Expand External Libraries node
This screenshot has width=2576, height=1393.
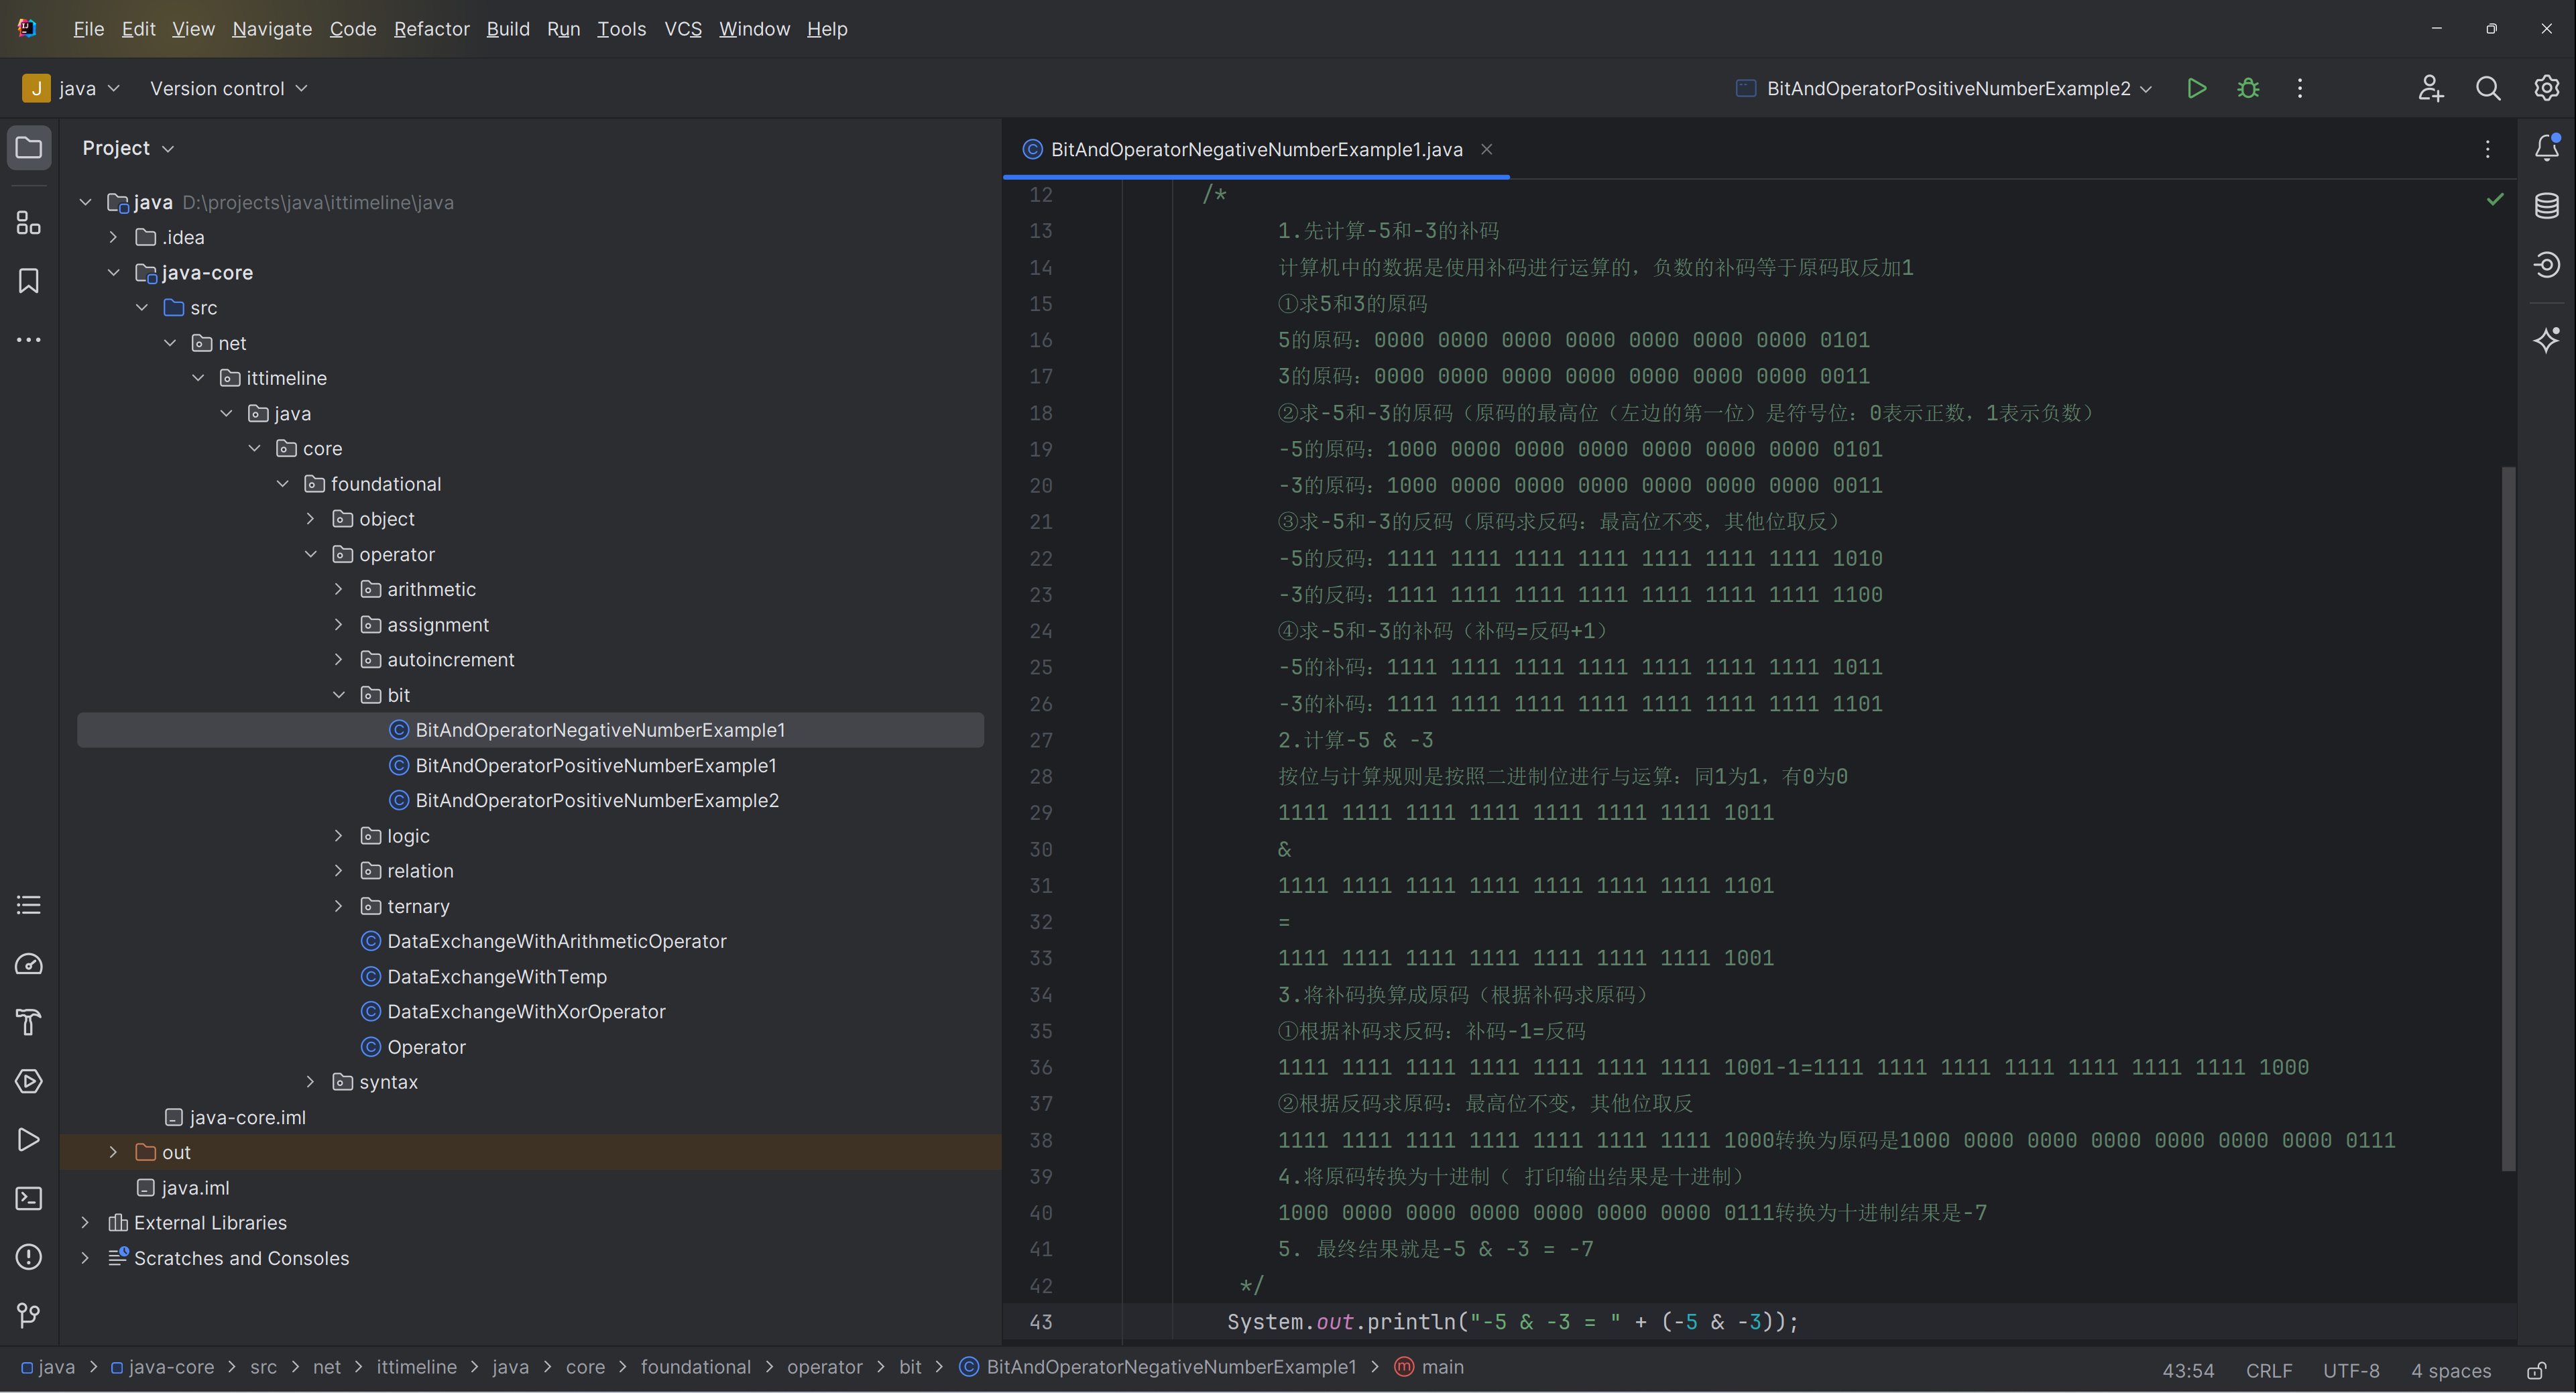point(85,1222)
